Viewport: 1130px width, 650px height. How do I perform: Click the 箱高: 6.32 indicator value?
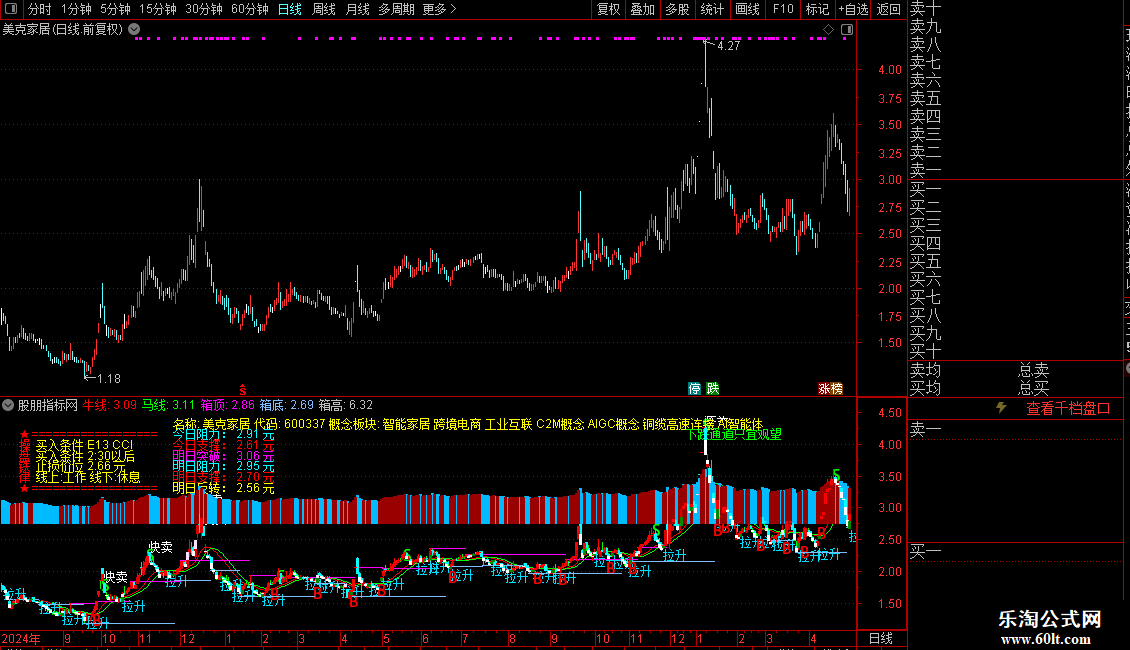coord(346,406)
